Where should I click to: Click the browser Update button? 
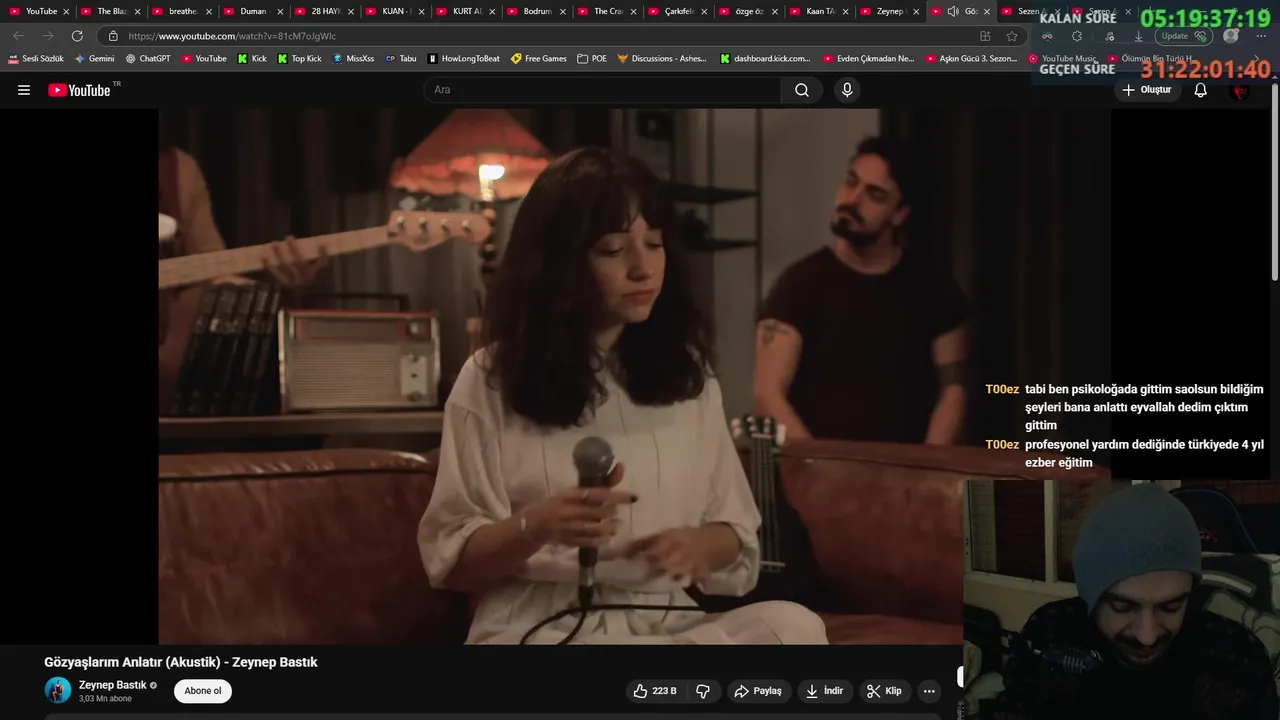click(1185, 36)
